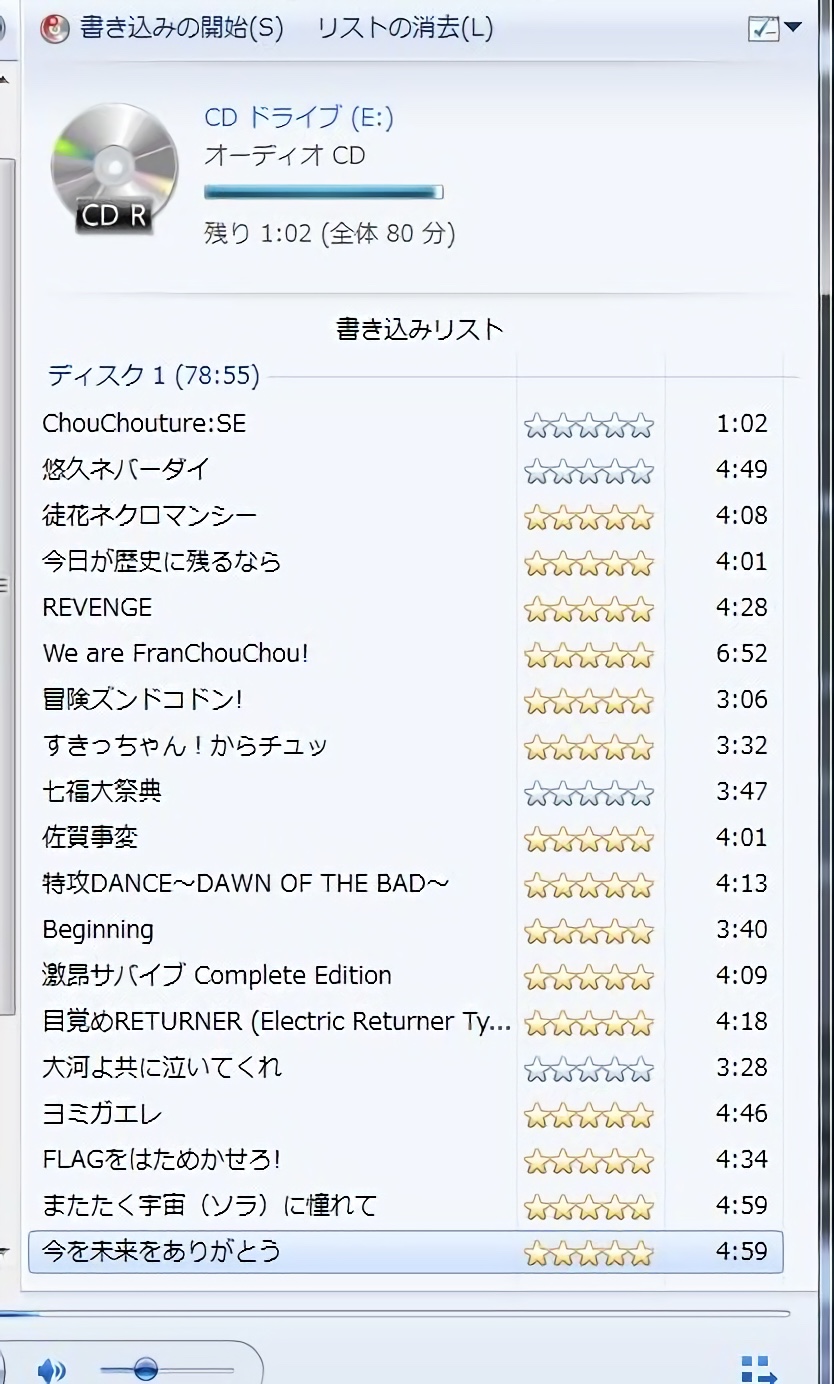Click リストの消去(L) to clear the list
Screen dimensions: 834x1384
click(404, 28)
